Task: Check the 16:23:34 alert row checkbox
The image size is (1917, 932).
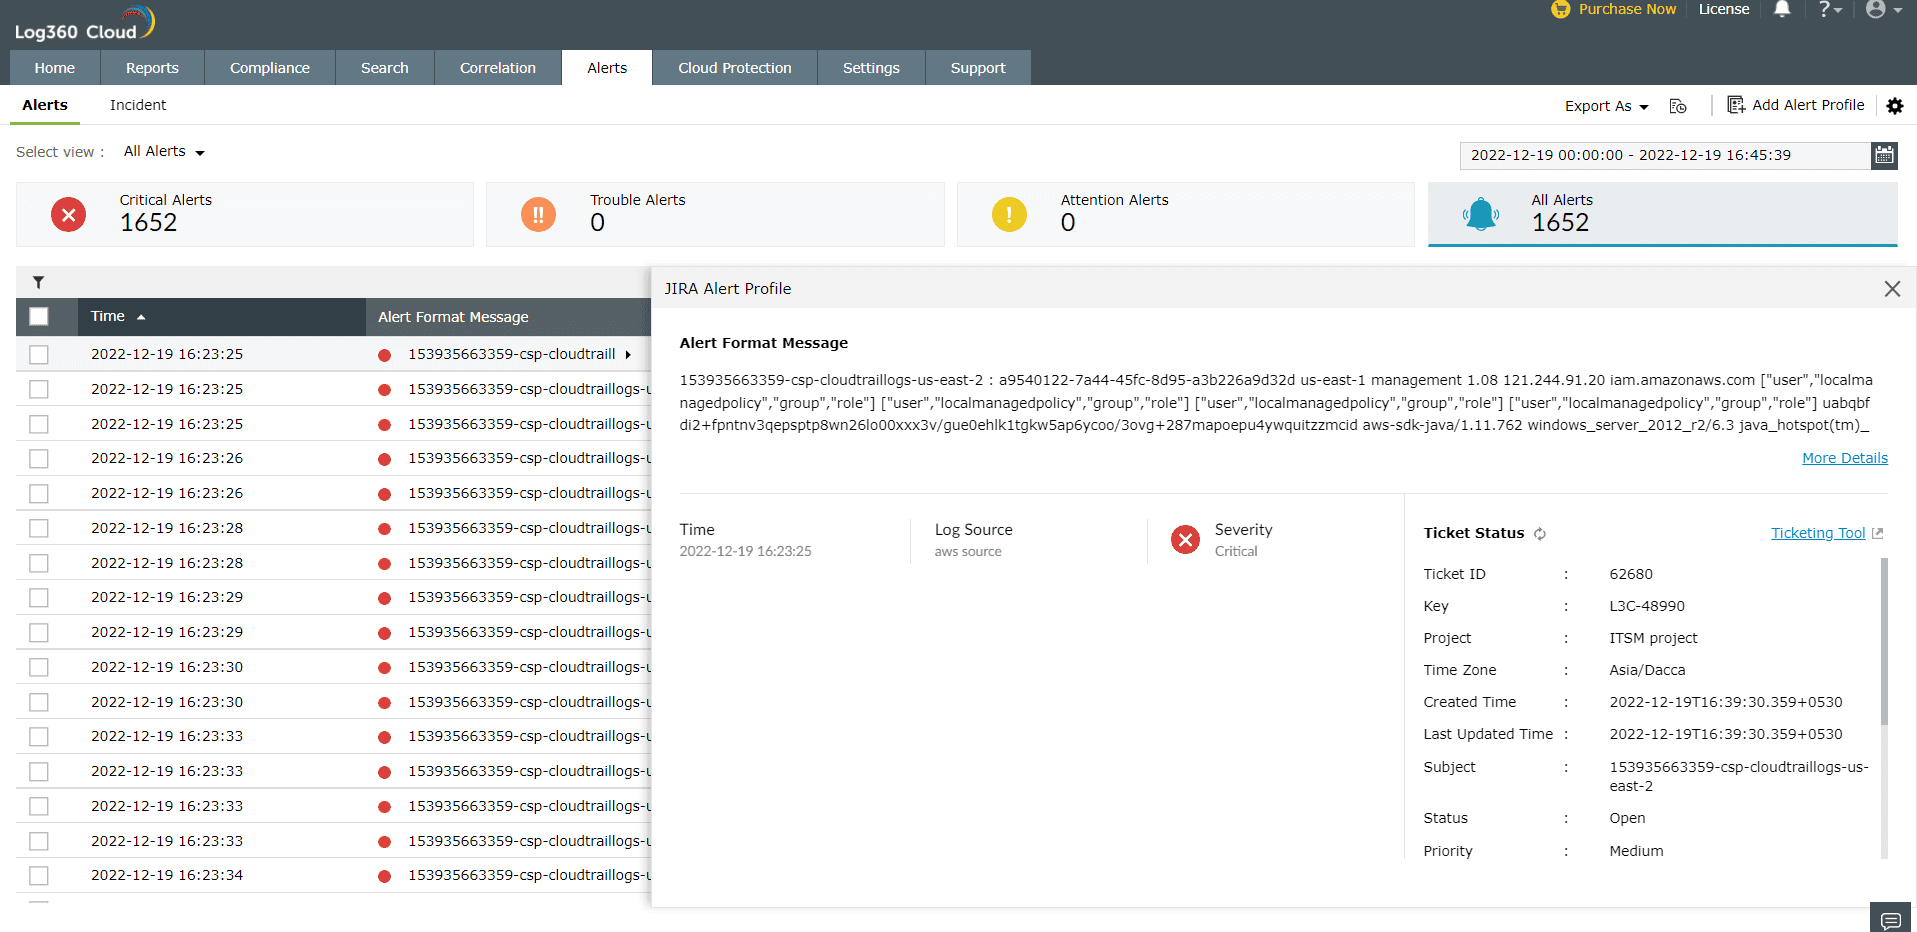Action: (x=39, y=875)
